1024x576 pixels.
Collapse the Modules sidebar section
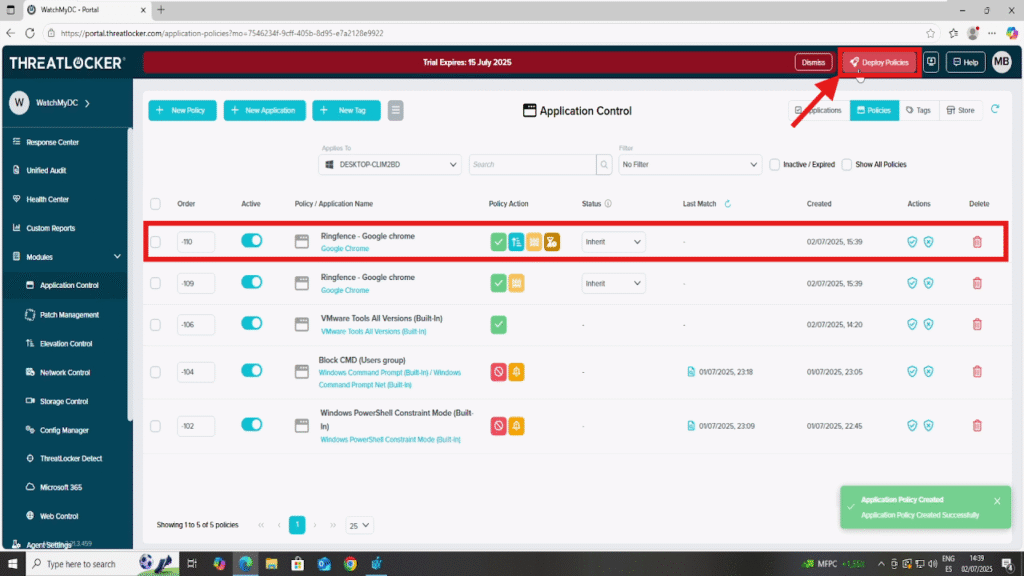[117, 257]
